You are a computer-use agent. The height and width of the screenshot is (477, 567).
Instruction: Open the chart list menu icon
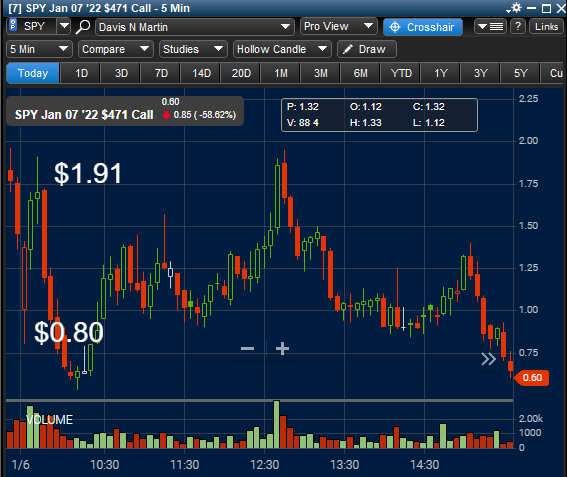click(491, 26)
